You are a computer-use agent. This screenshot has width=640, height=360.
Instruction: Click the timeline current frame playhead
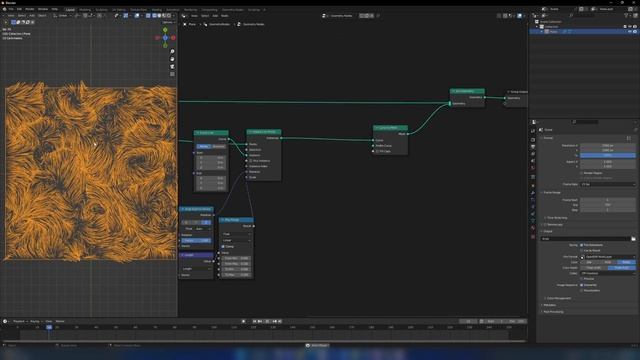tap(49, 327)
